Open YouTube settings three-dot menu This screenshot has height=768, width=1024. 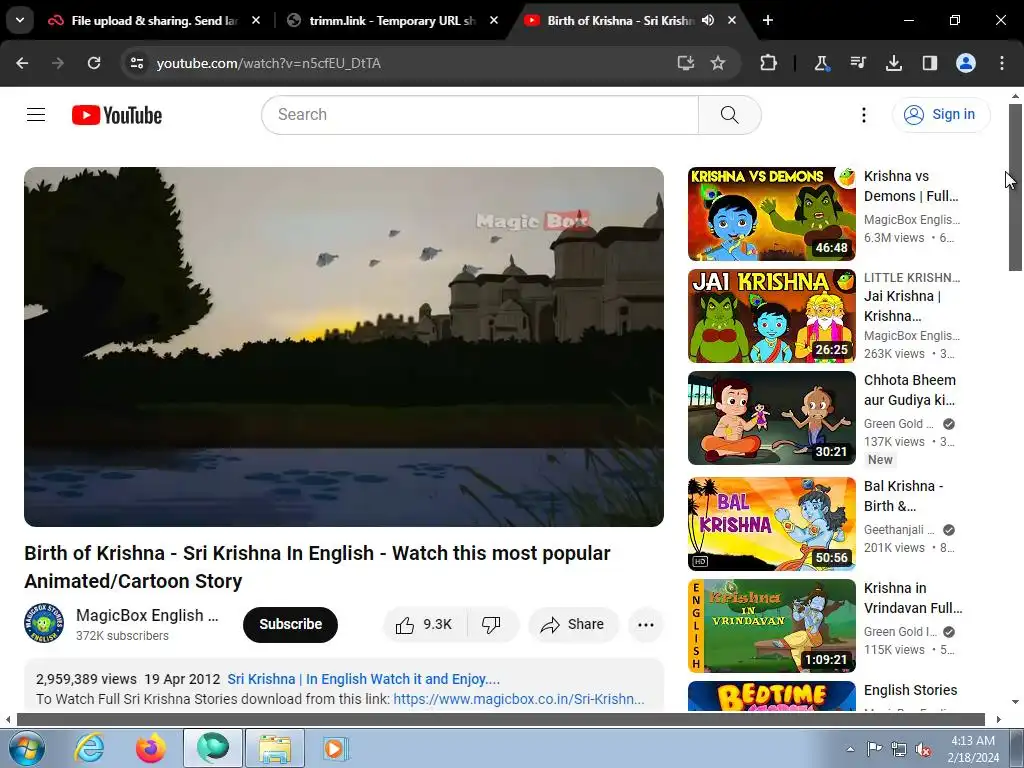[863, 115]
